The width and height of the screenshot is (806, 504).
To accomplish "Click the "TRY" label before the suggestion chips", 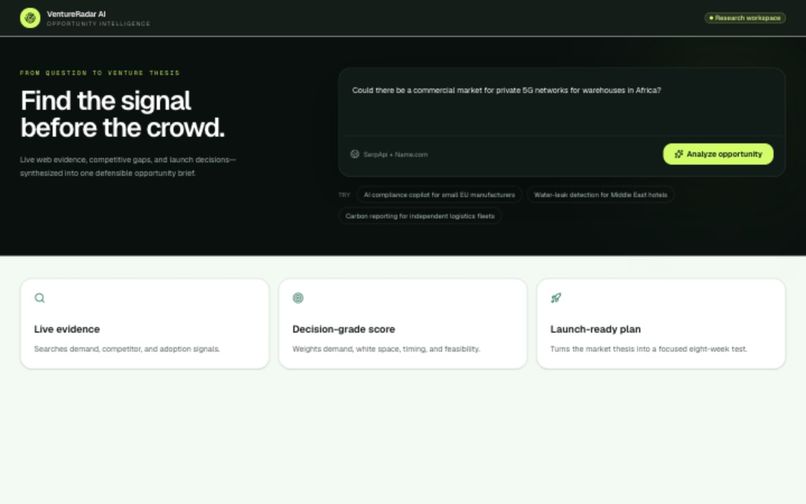I will coord(344,195).
